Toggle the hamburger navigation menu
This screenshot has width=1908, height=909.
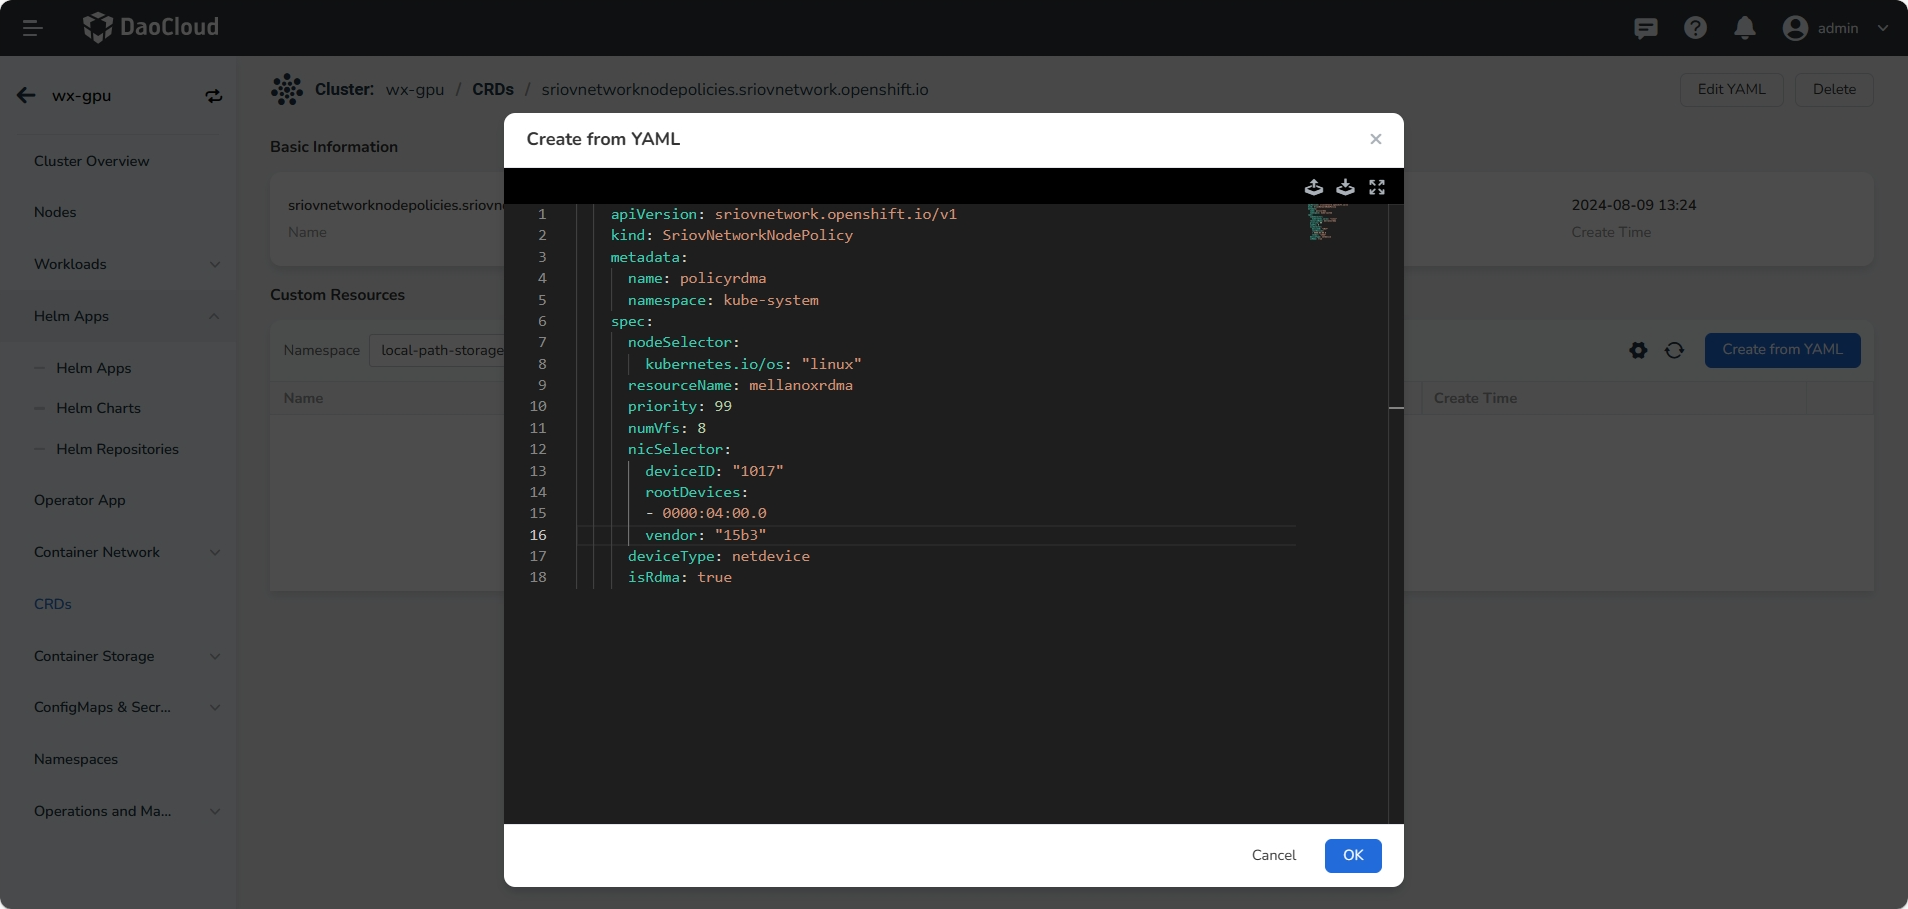[x=32, y=28]
